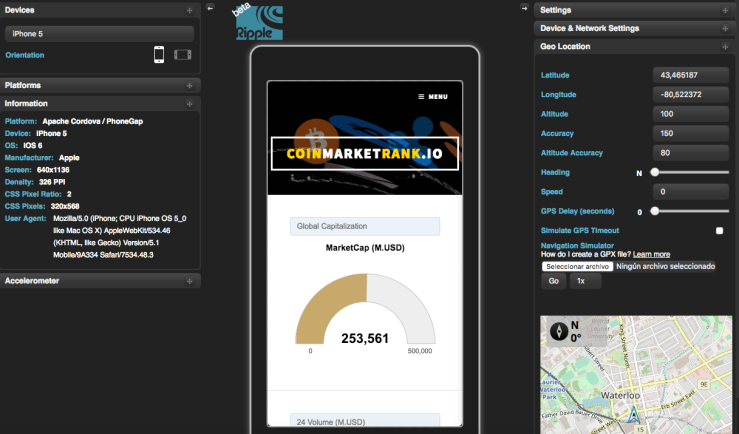Viewport: 739px width, 434px height.
Task: Expand the Accelerometer panel
Action: 100,281
